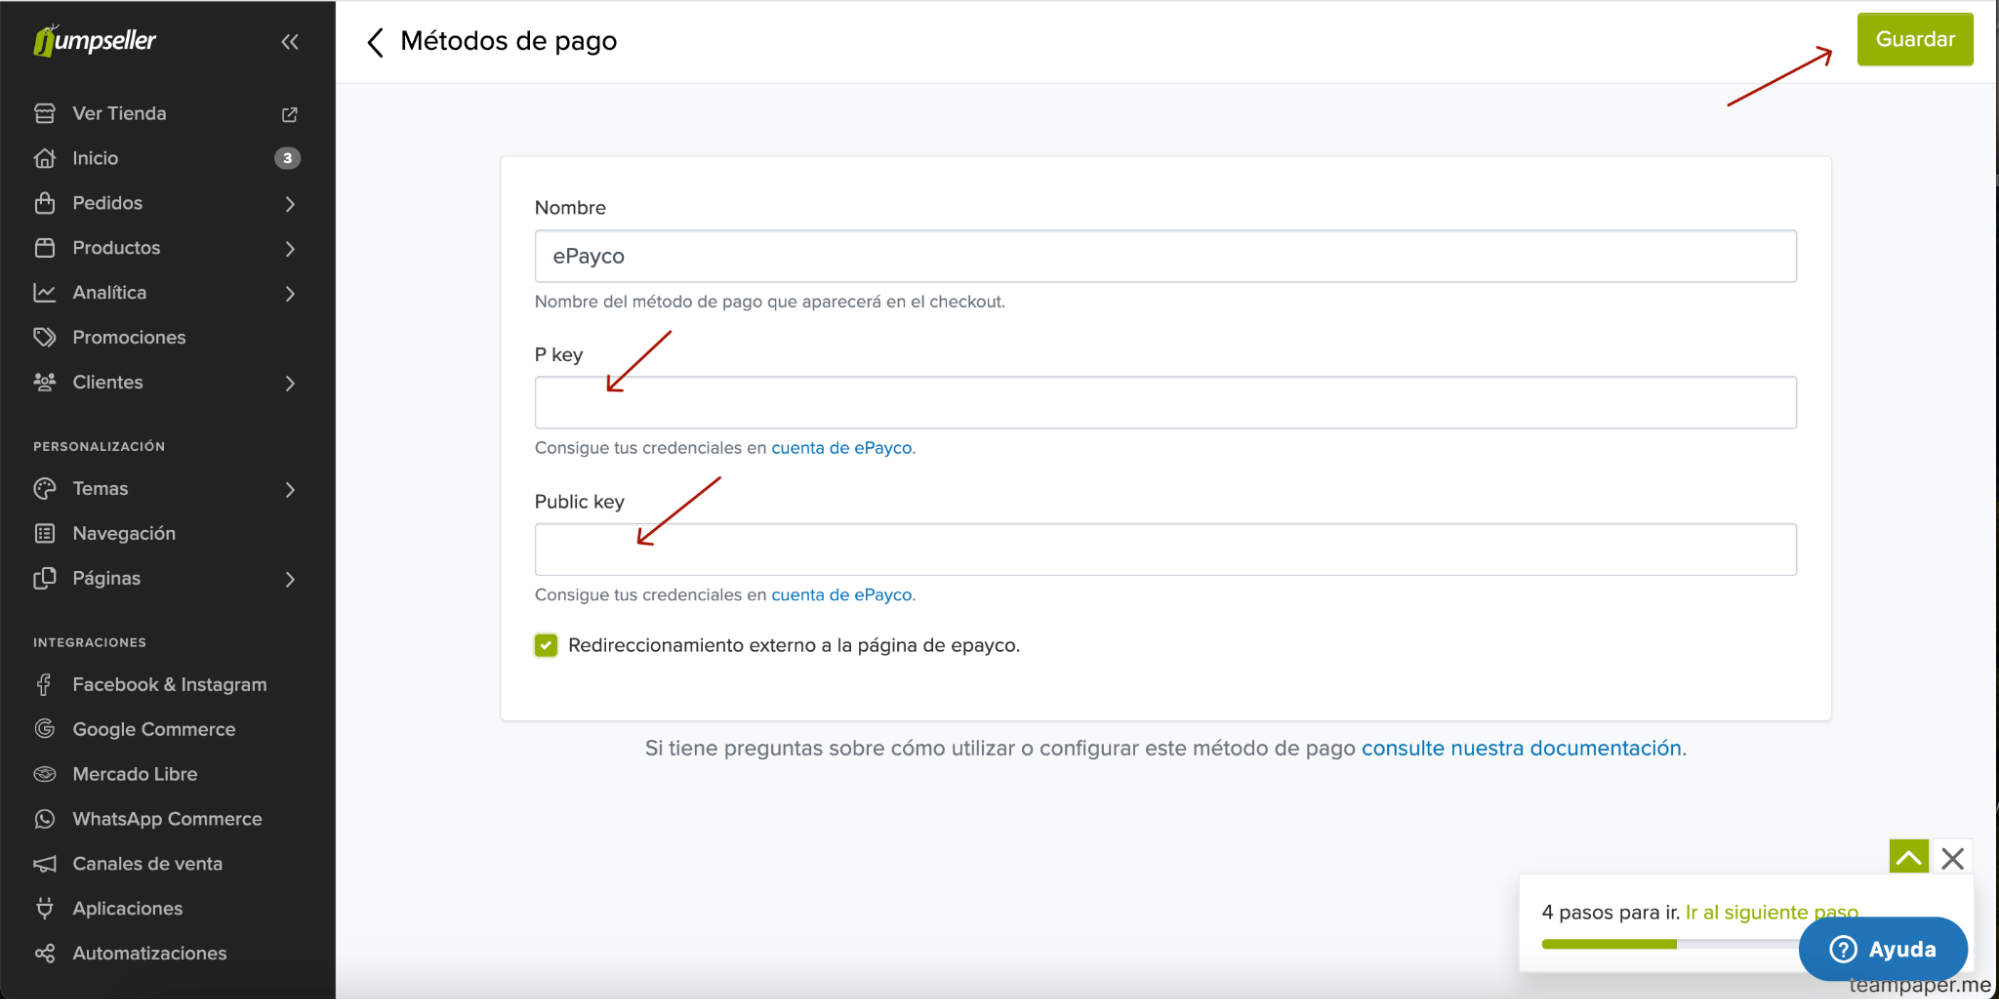This screenshot has height=1000, width=1999.
Task: Expand the Pedidos submenu
Action: tap(290, 204)
